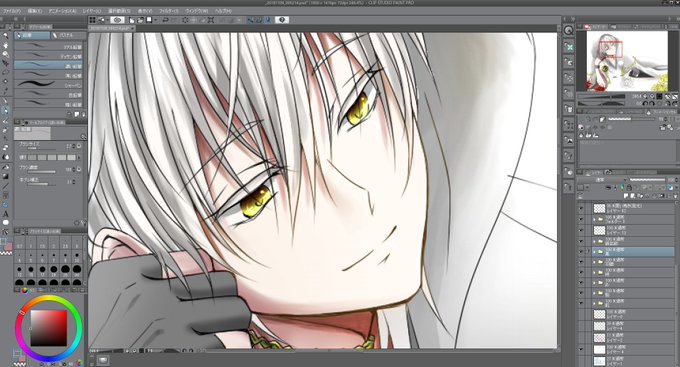Click the brush size value field
680x367 pixels.
click(69, 146)
